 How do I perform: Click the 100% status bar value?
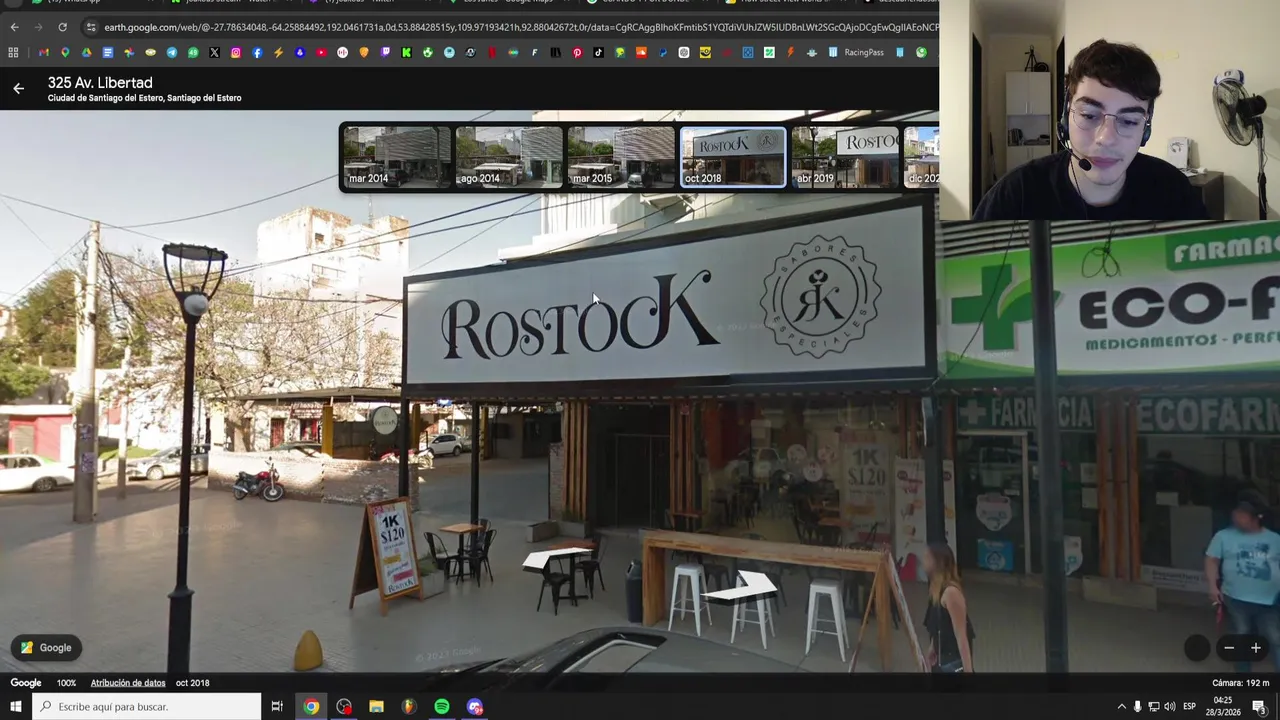point(66,683)
